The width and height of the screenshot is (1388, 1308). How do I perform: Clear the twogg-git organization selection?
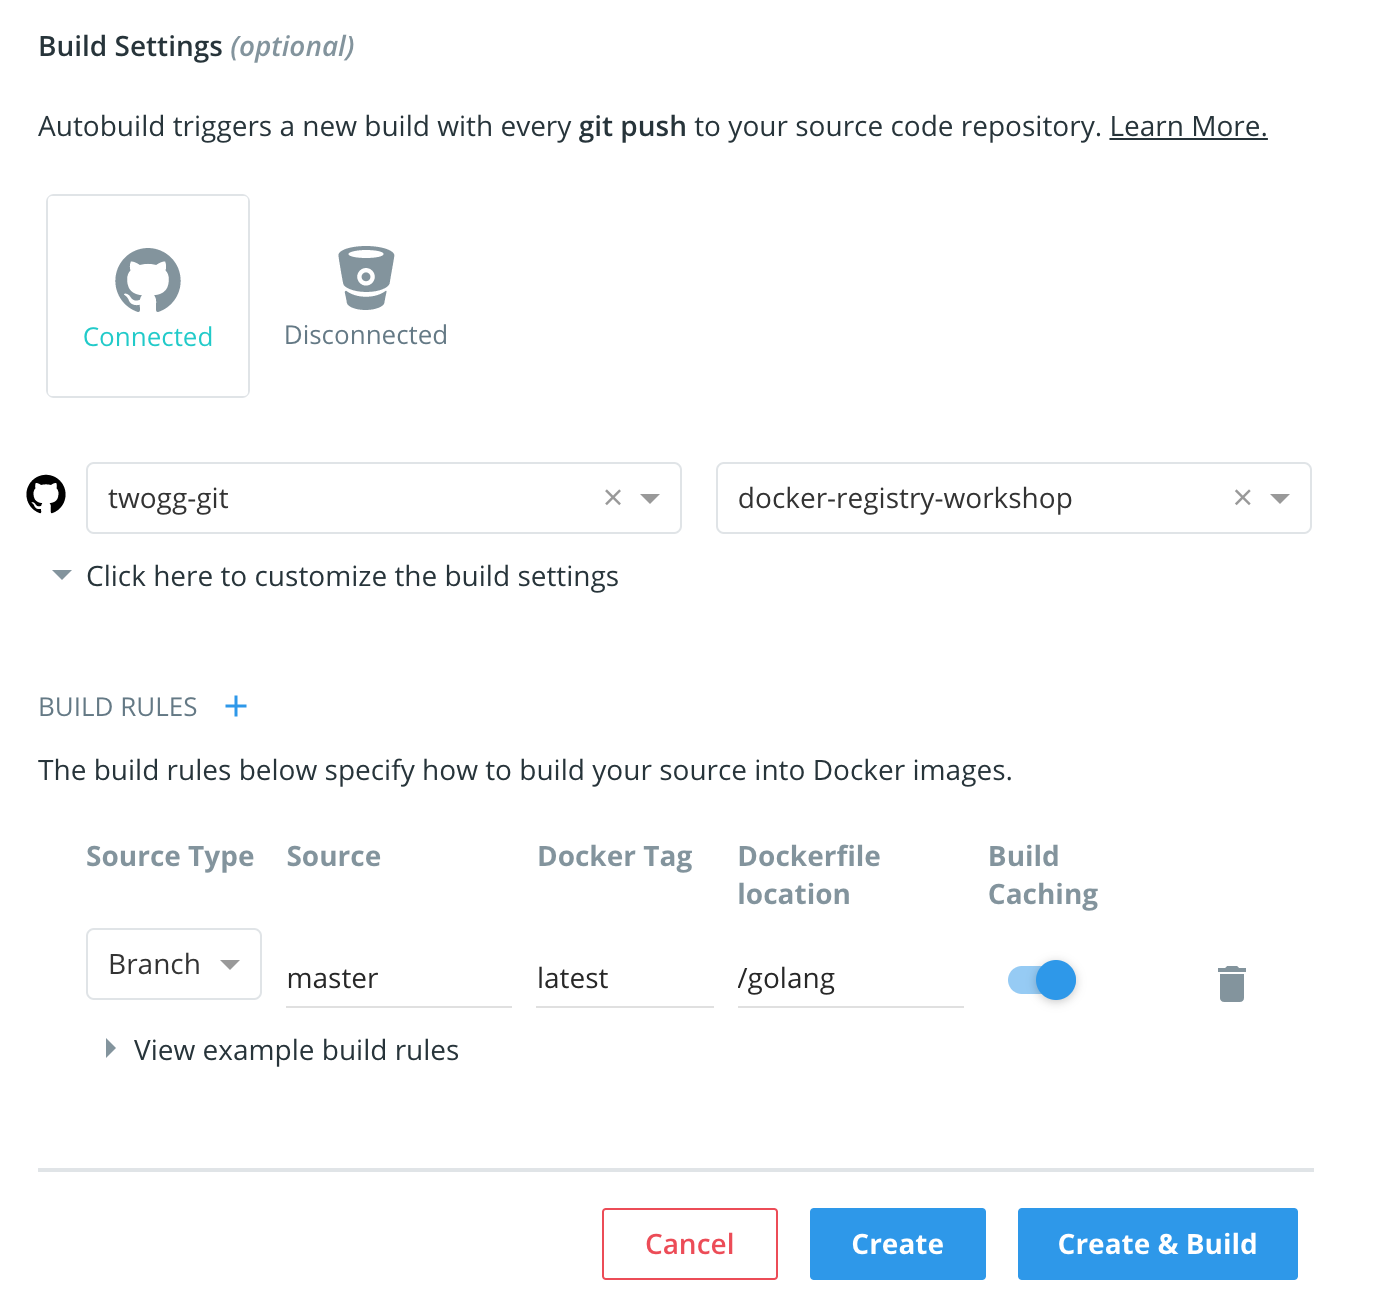pyautogui.click(x=613, y=497)
